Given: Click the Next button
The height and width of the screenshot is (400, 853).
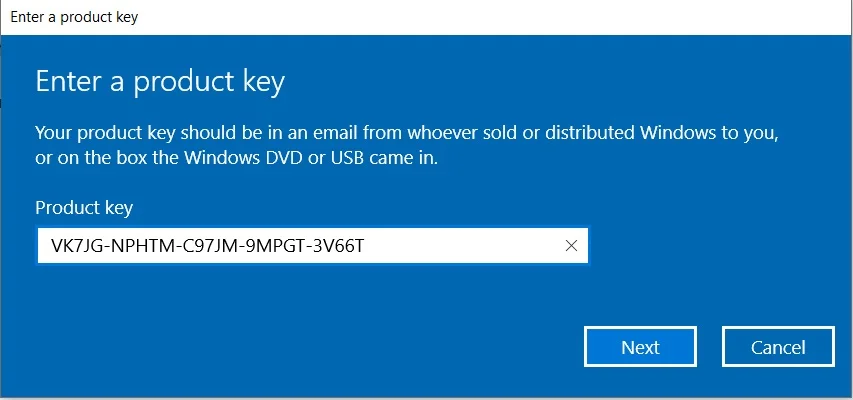Looking at the screenshot, I should (x=640, y=347).
